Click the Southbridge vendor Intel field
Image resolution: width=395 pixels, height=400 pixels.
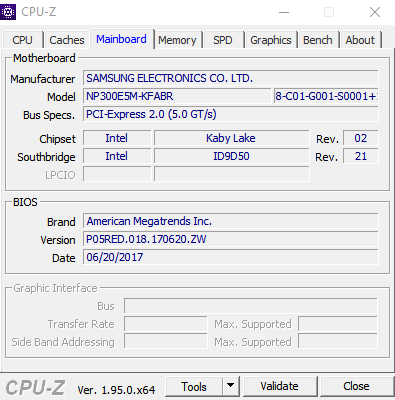pos(117,156)
